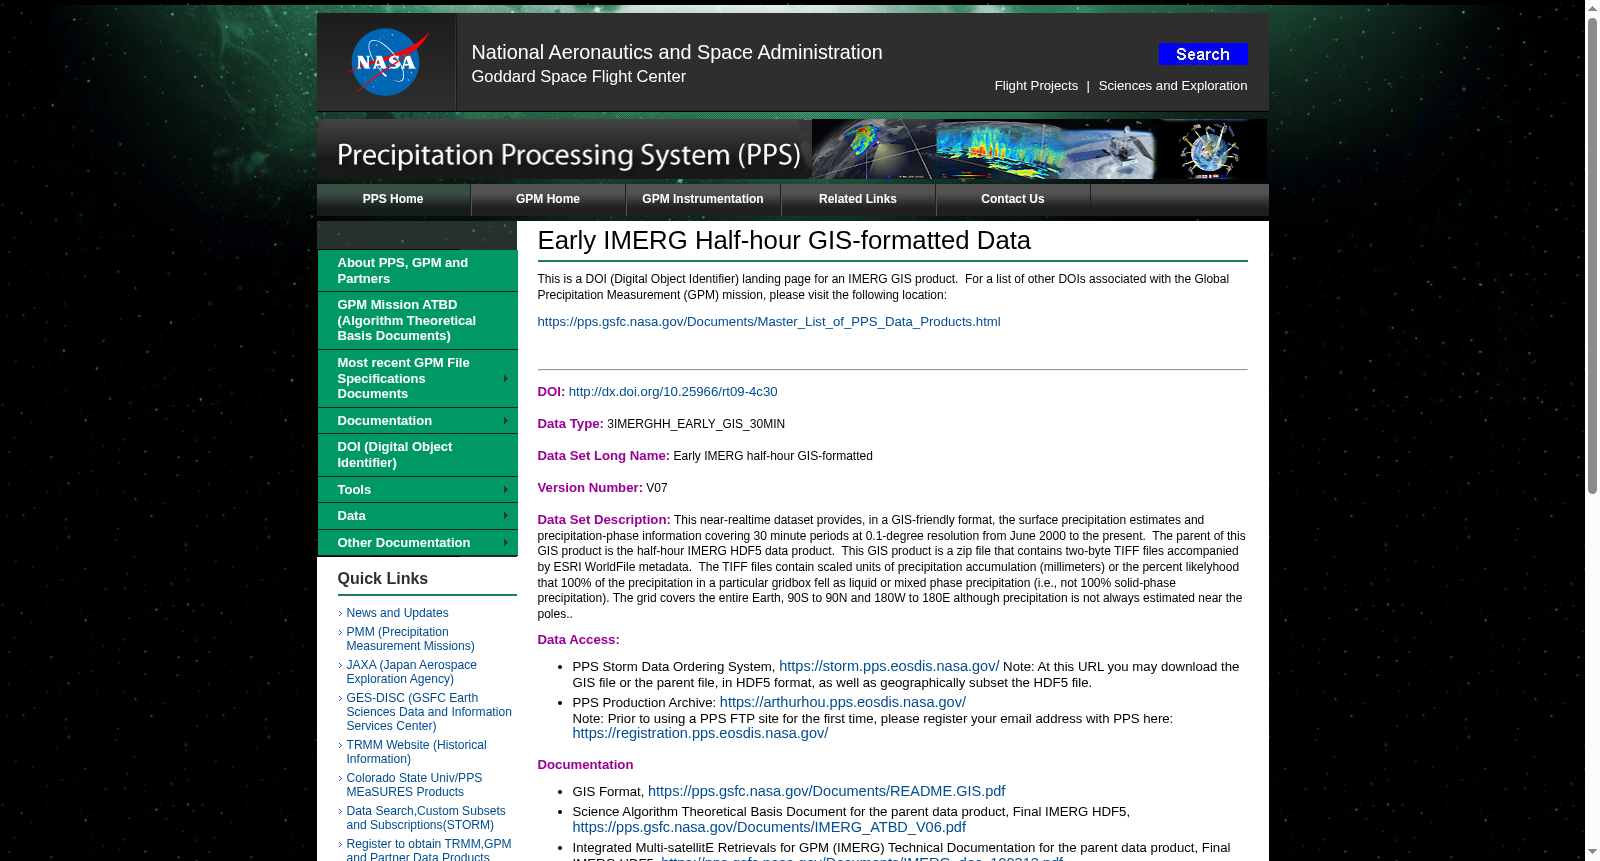Open the GPM Home menu item
The height and width of the screenshot is (861, 1600).
(548, 199)
